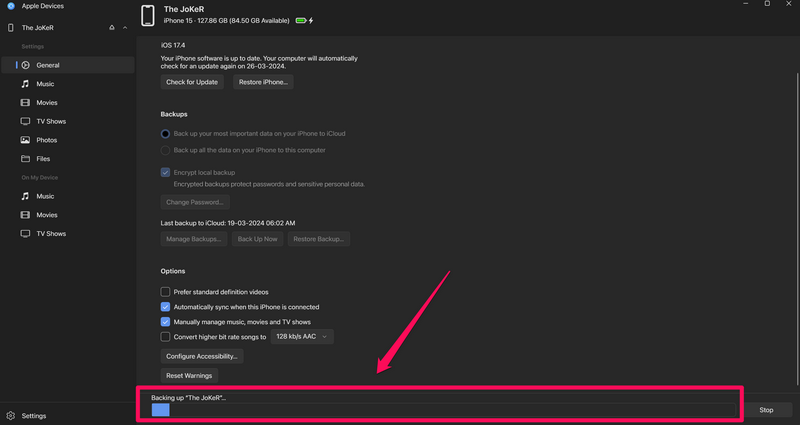Switch to TV Shows under Settings section
800x425 pixels.
coord(68,121)
